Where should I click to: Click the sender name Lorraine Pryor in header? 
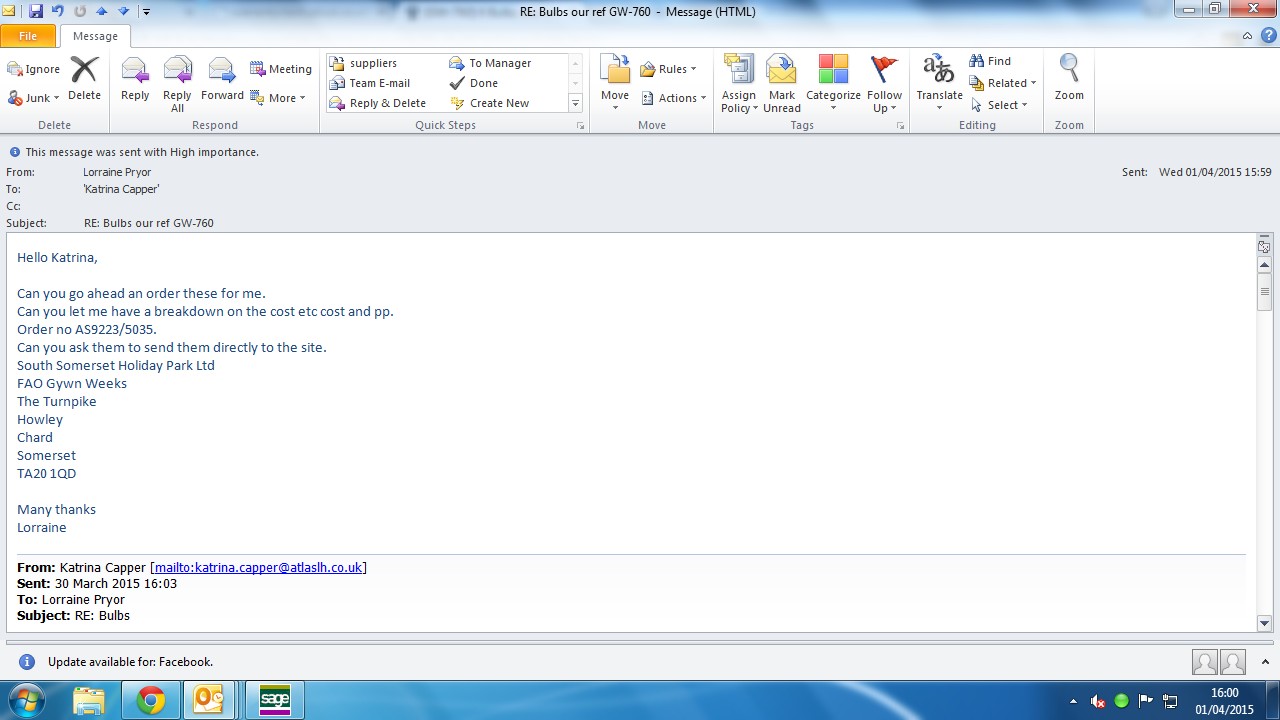tap(117, 172)
